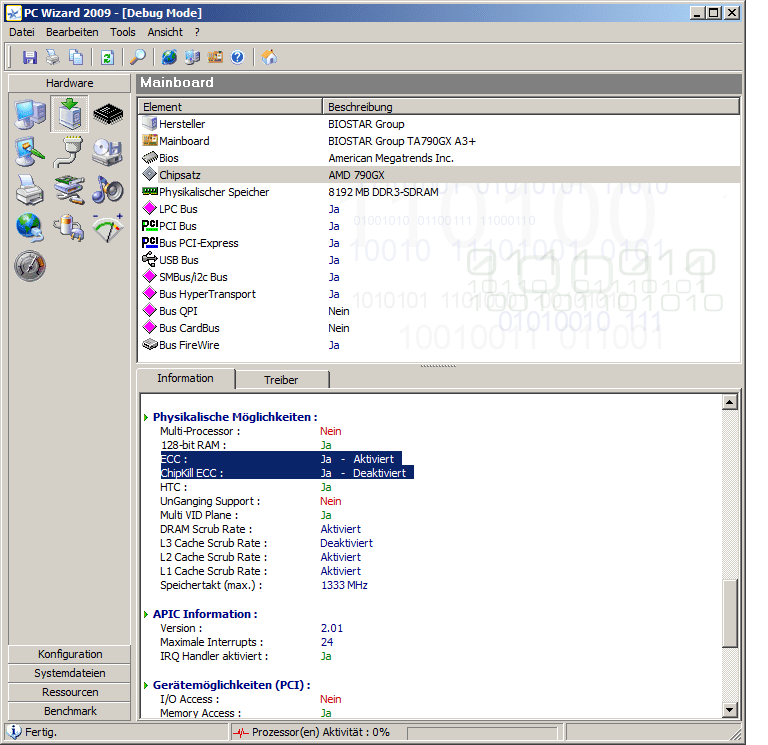Select the Video monitor icon in sidebar
This screenshot has height=745, width=768.
tap(30, 152)
